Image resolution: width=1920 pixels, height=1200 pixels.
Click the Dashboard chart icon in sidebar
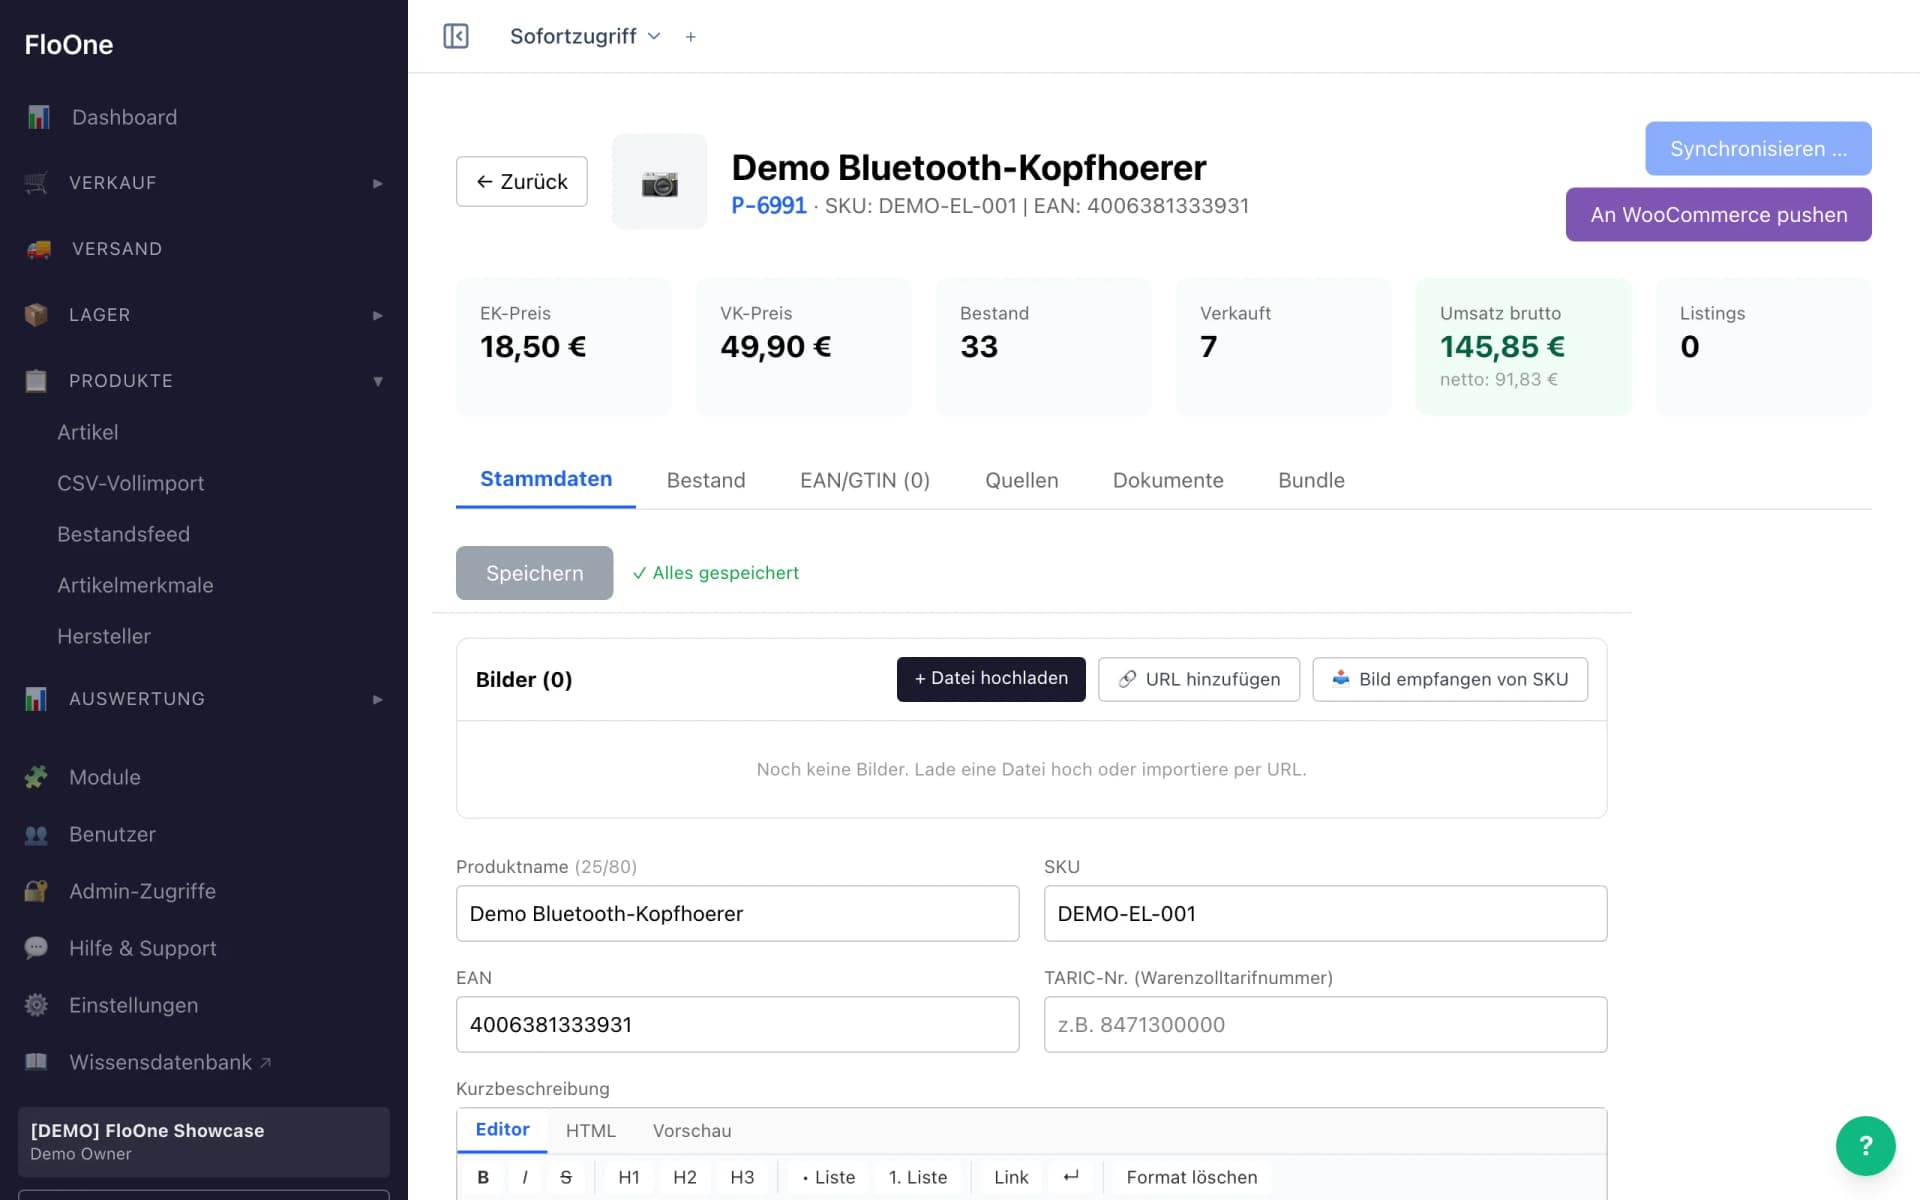[x=38, y=117]
